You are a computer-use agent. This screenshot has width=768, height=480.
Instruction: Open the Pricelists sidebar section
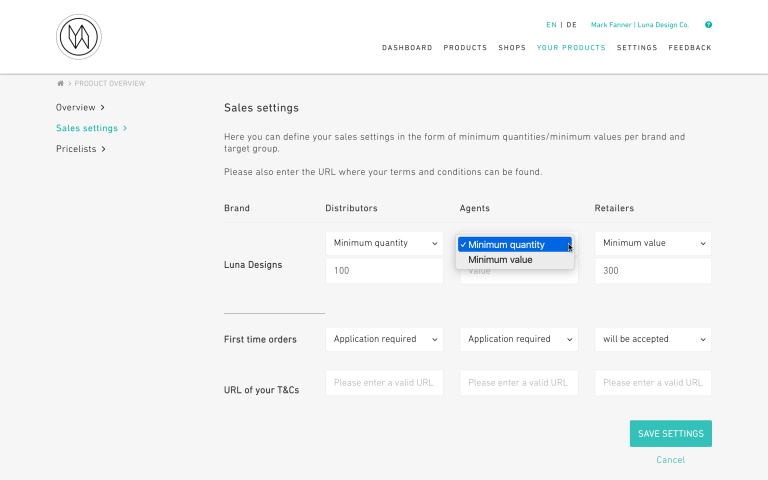click(x=81, y=148)
